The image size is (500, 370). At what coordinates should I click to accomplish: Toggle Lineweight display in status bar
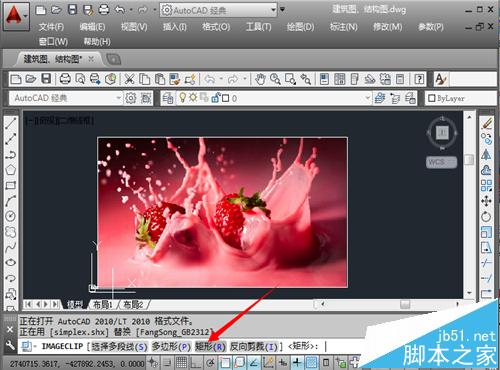(x=297, y=362)
